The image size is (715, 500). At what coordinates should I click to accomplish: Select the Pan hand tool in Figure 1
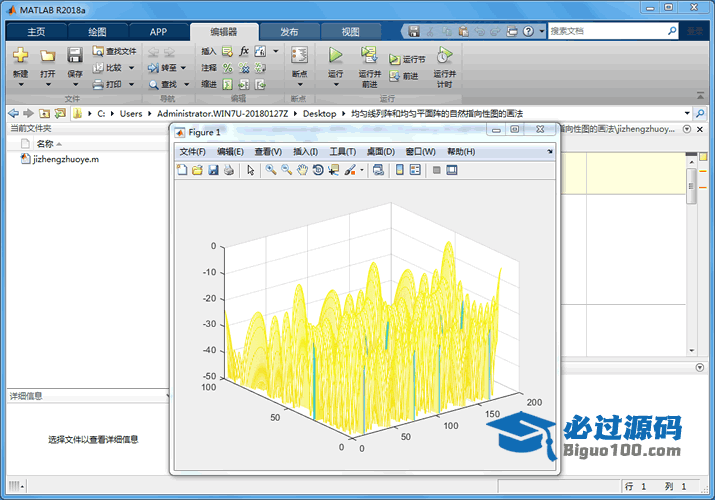click(x=302, y=170)
